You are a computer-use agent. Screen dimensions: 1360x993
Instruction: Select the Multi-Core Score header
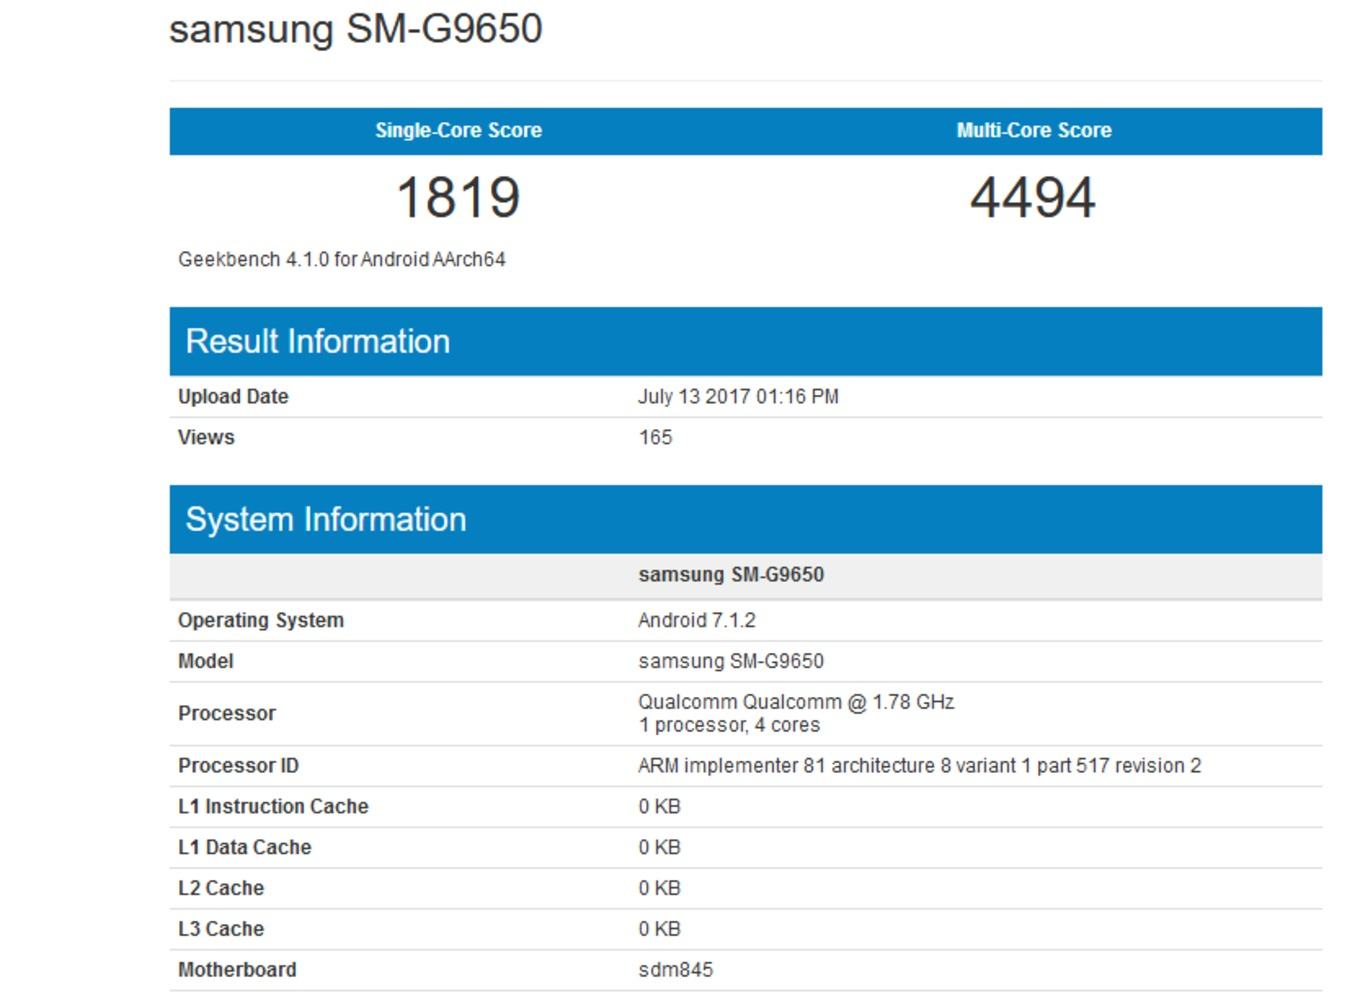point(1034,130)
